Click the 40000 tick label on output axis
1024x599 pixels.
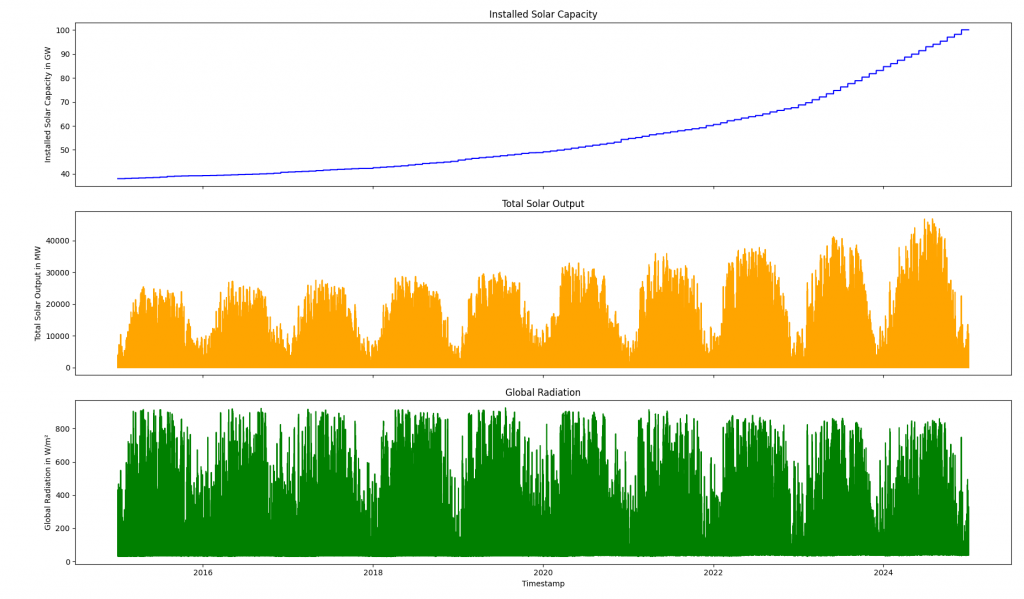pyautogui.click(x=53, y=241)
